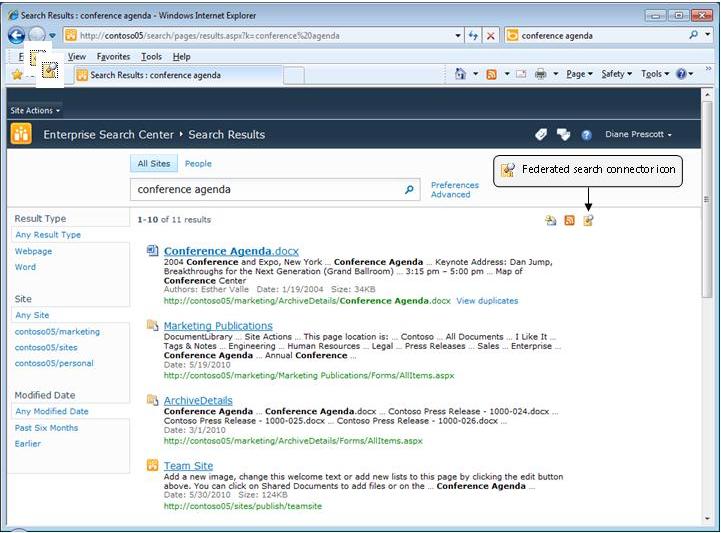Refine by contoso05/sites

(x=46, y=347)
